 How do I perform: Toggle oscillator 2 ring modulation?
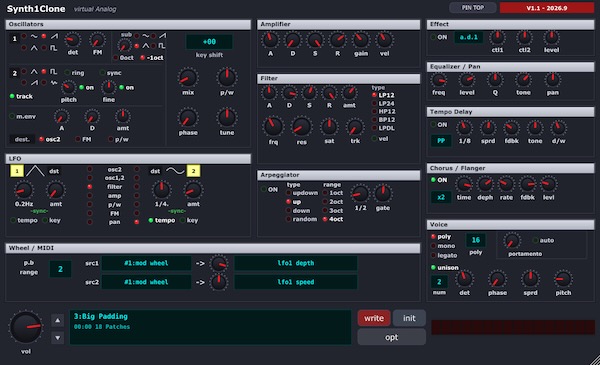pos(67,73)
